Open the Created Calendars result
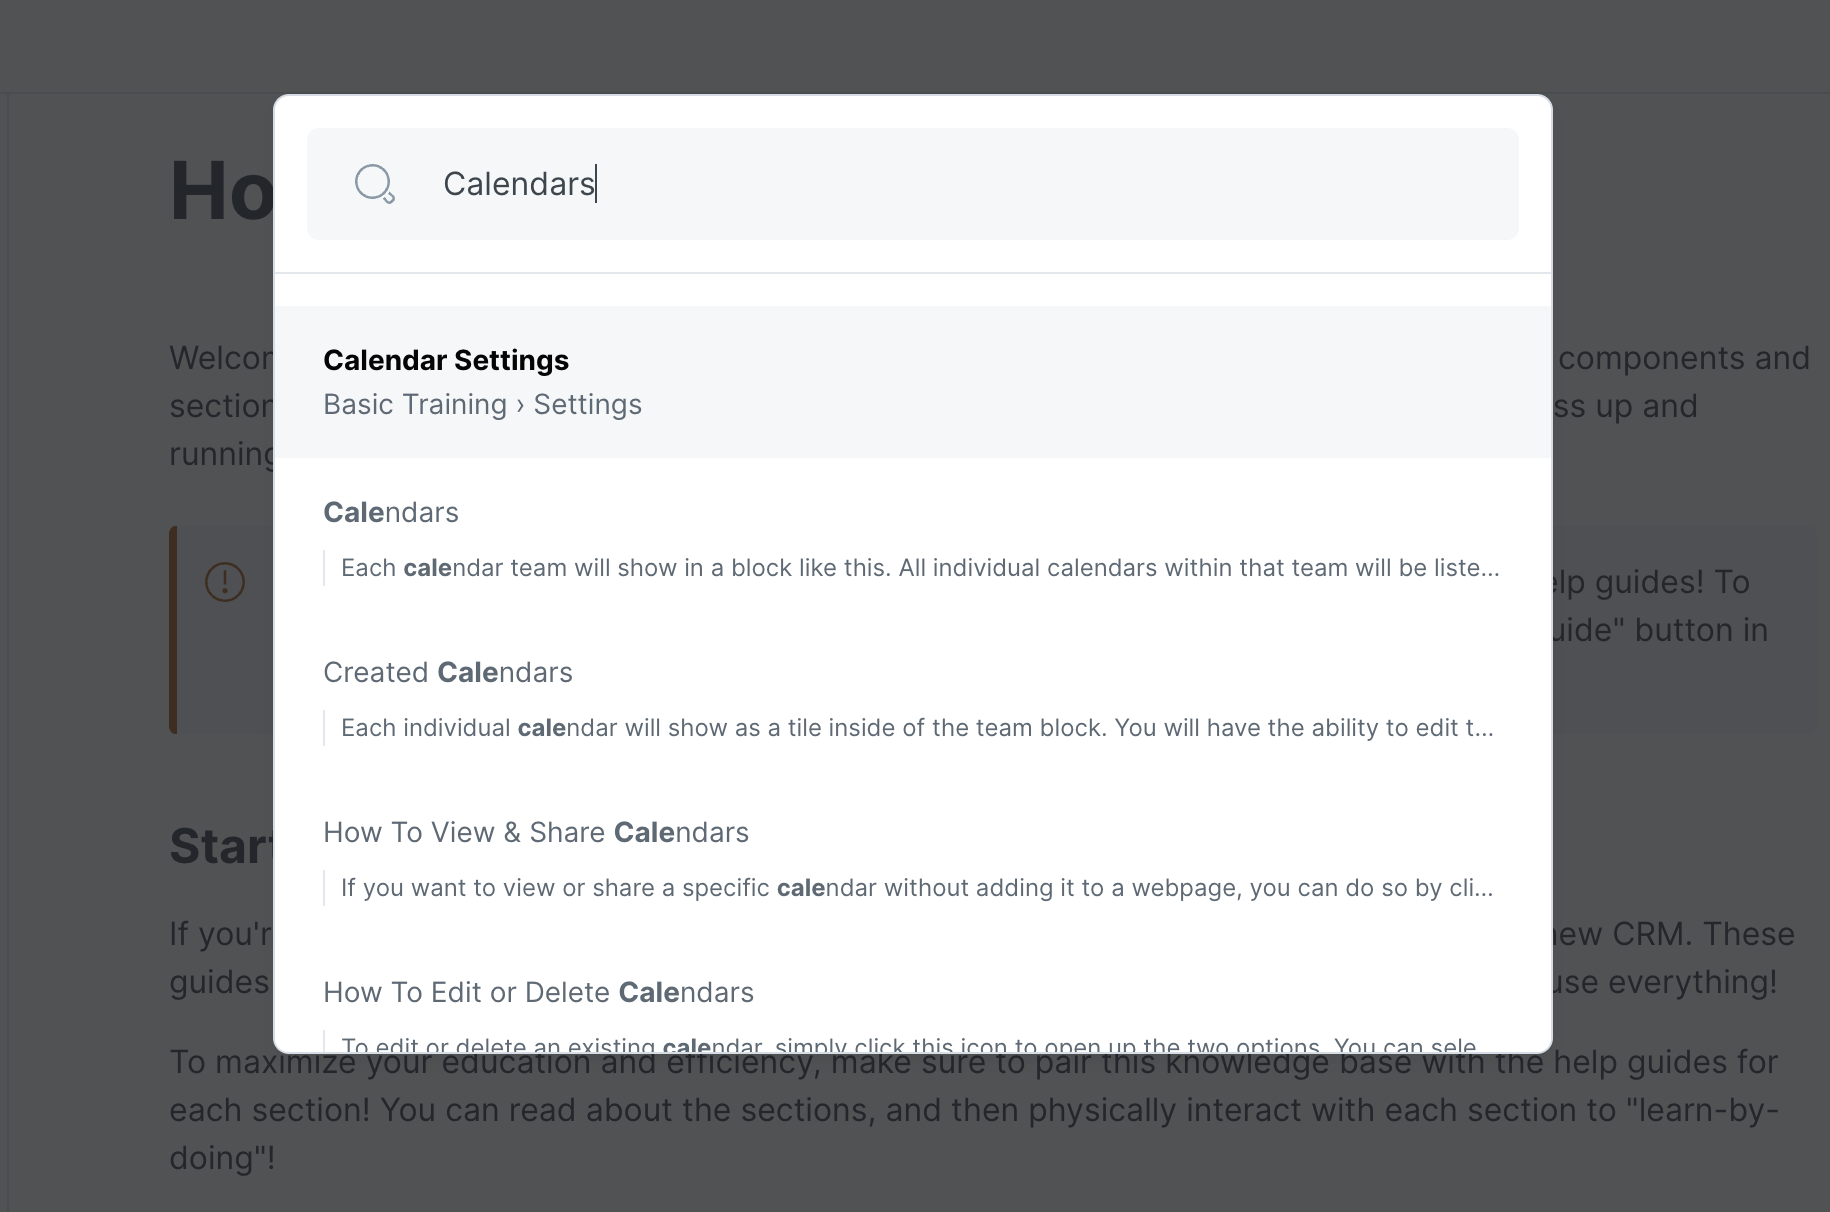This screenshot has height=1212, width=1830. pyautogui.click(x=447, y=673)
